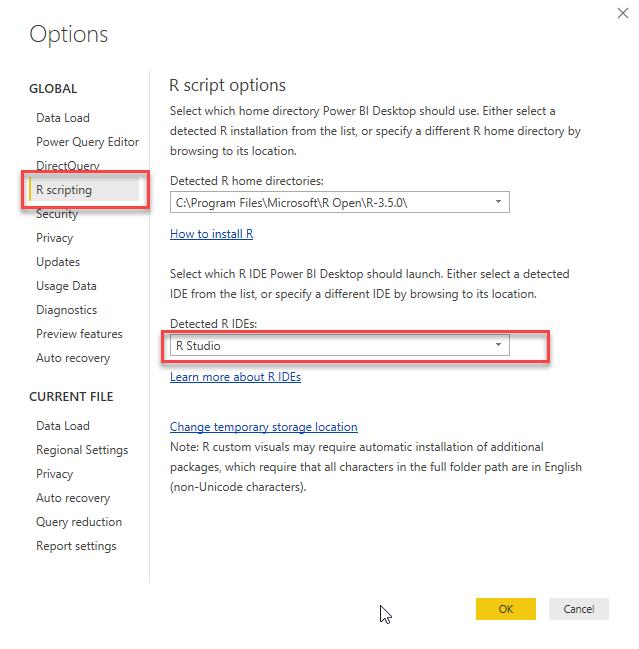Image resolution: width=639 pixels, height=649 pixels.
Task: Click the How to install R link
Action: (211, 234)
